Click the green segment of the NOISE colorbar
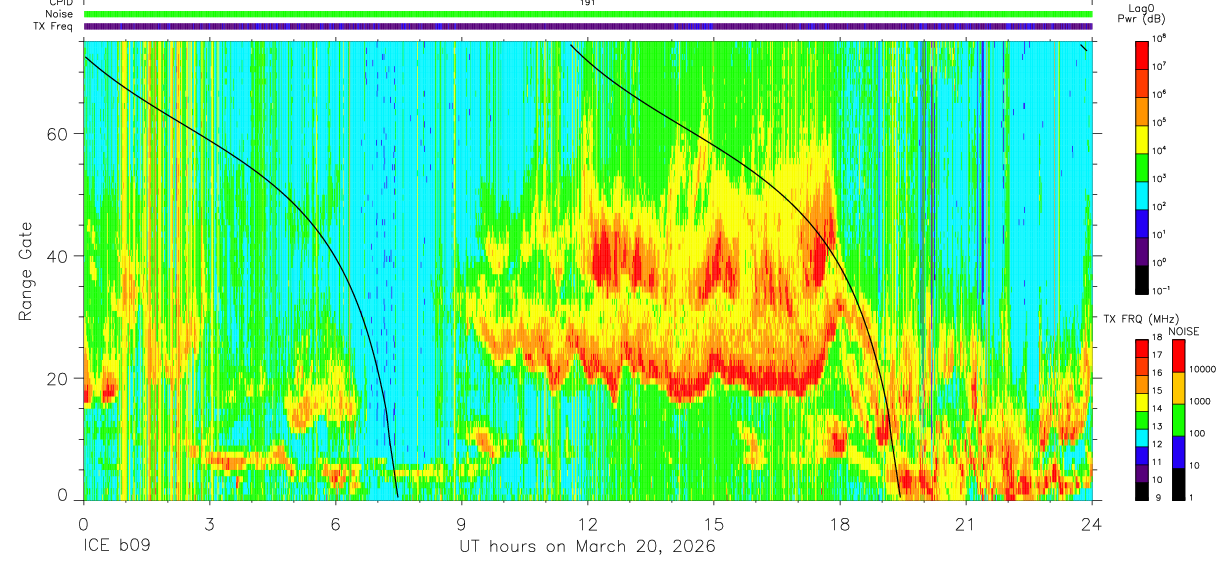The width and height of the screenshot is (1228, 567). click(x=1179, y=420)
